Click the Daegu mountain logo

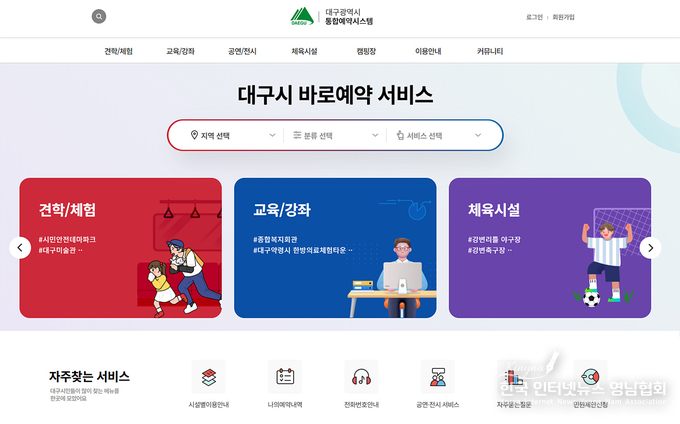click(302, 16)
